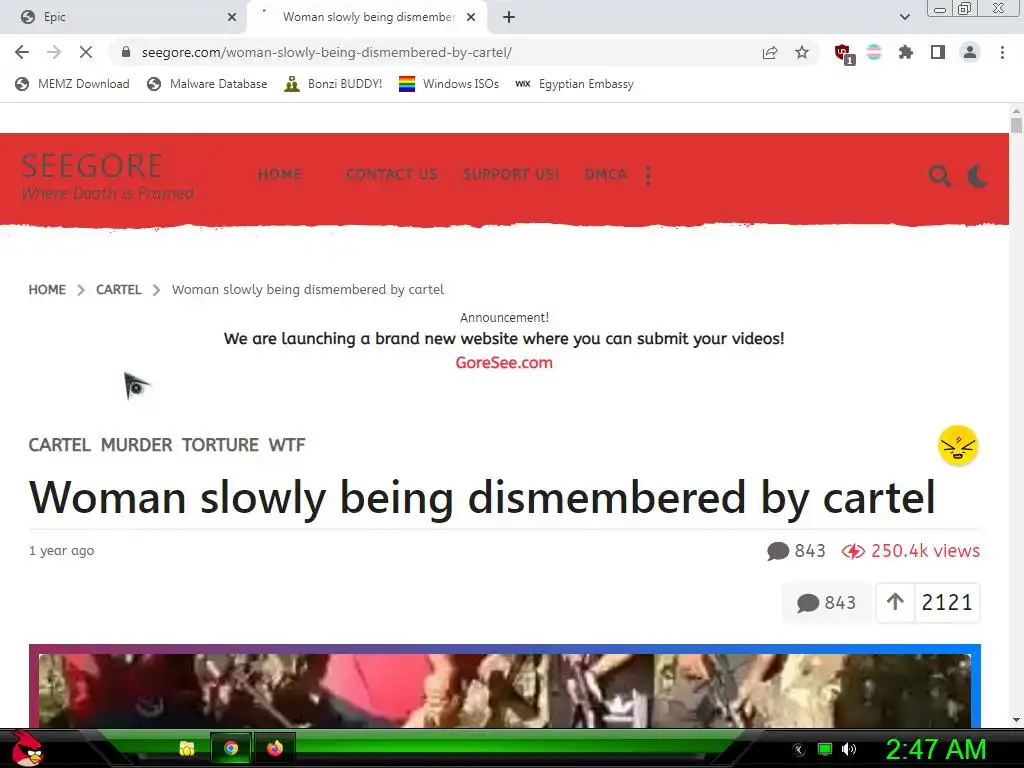Open the Extensions puzzle piece menu
Viewport: 1024px width, 768px height.
pyautogui.click(x=906, y=52)
